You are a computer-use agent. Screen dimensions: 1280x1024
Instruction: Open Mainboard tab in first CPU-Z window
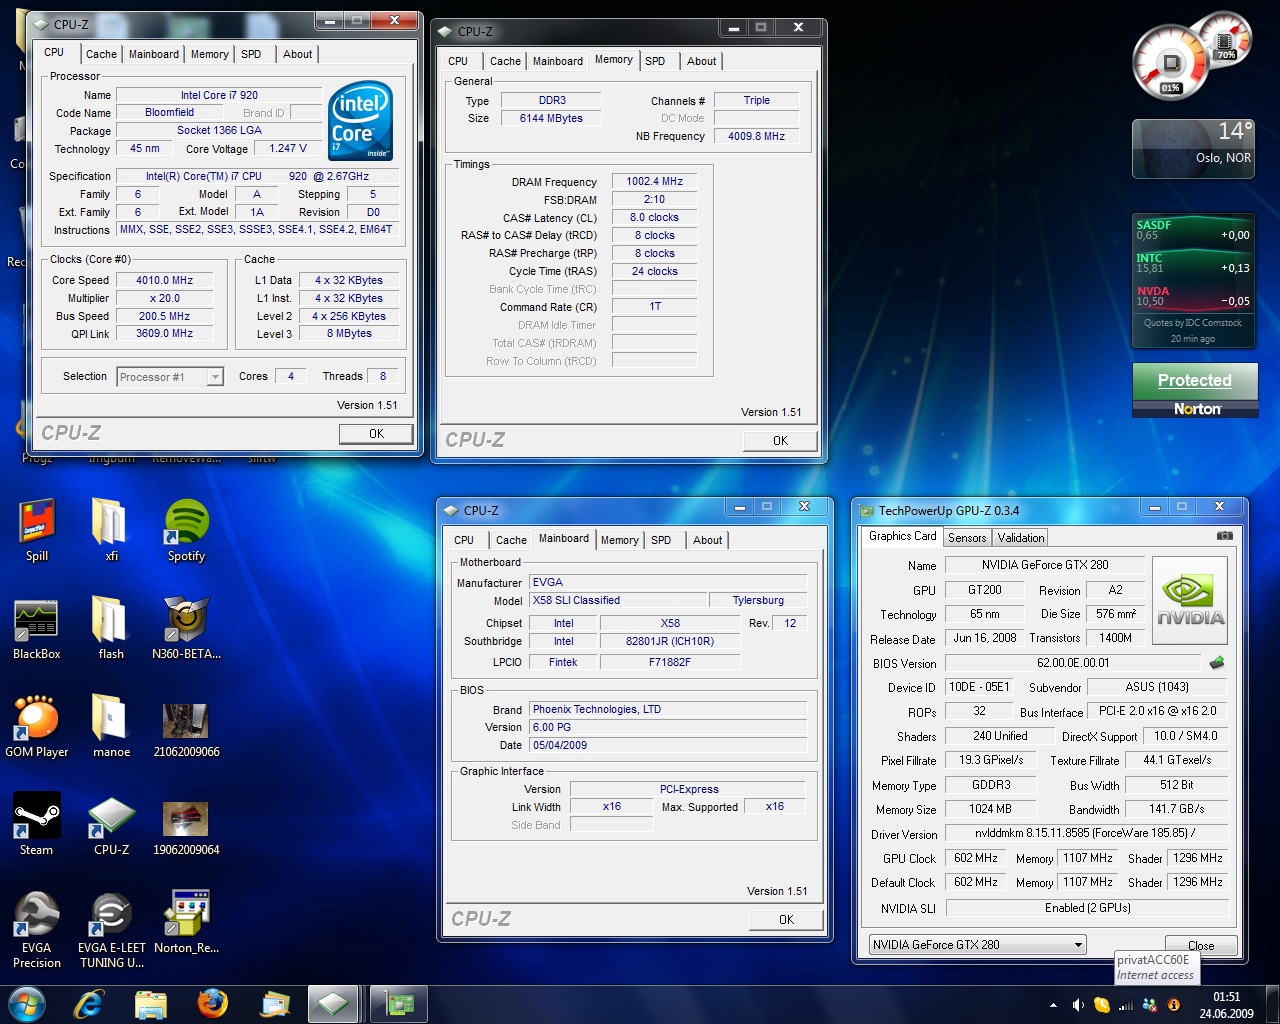(154, 54)
